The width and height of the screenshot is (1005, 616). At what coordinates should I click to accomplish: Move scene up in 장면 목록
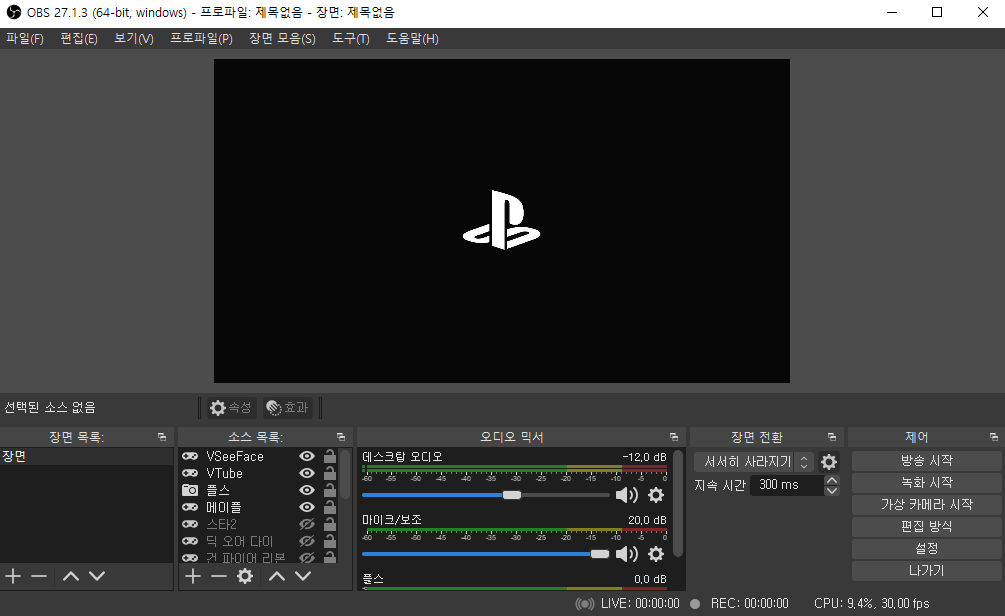pyautogui.click(x=71, y=576)
